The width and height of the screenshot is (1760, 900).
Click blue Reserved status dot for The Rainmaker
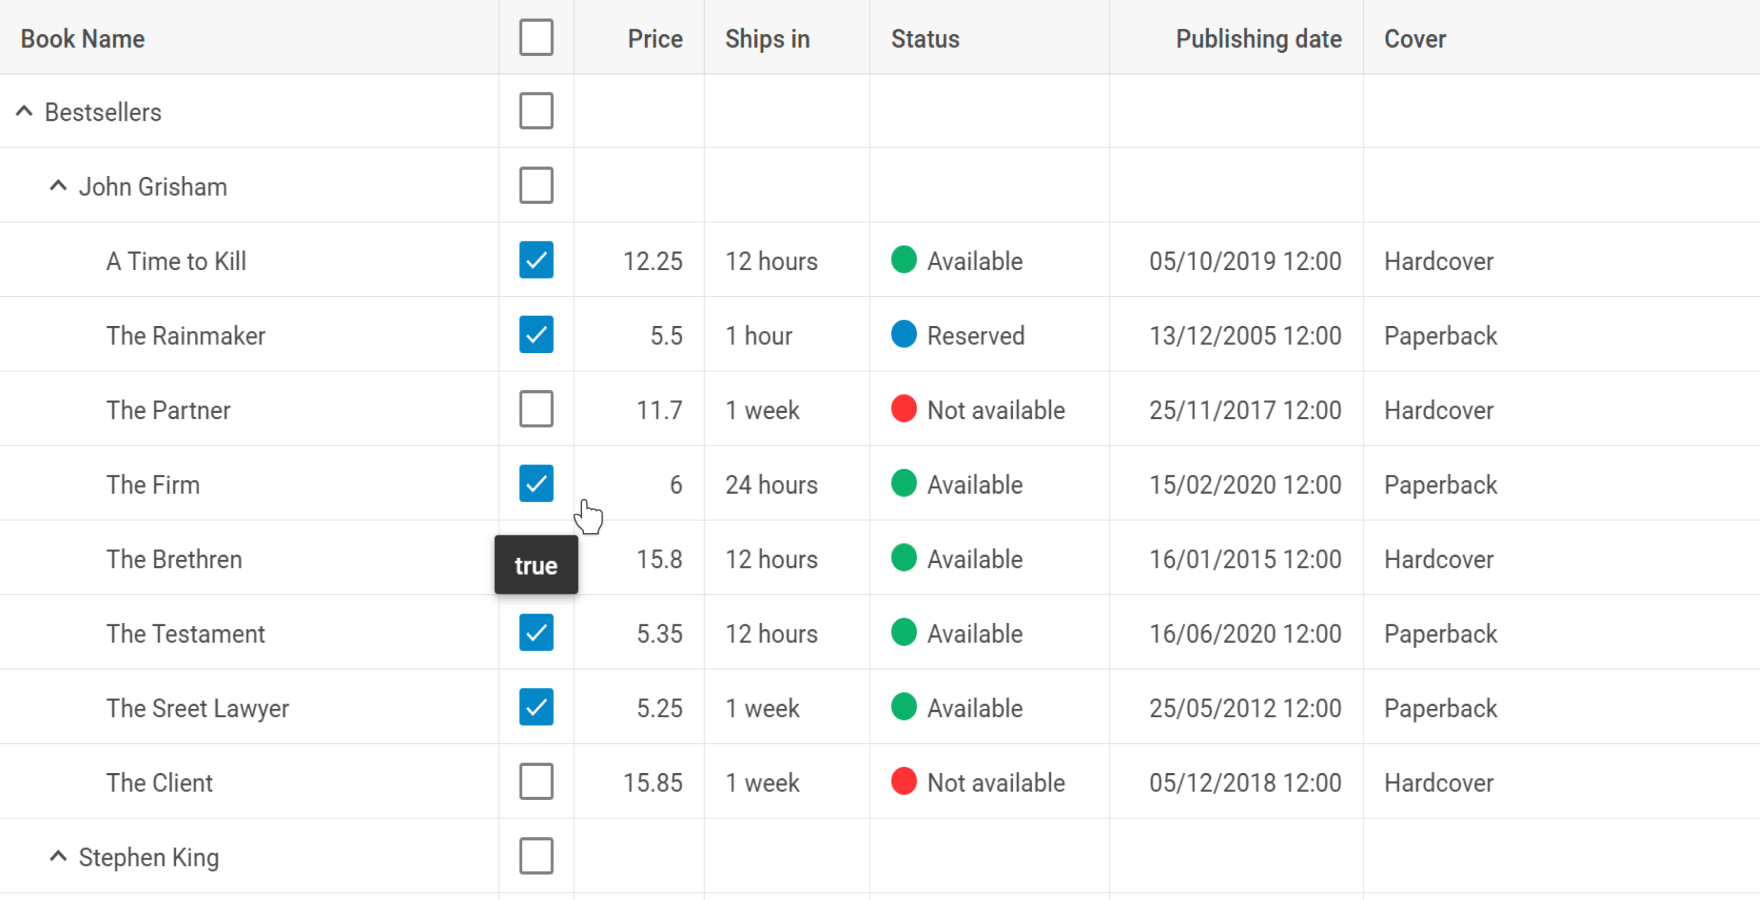coord(904,334)
